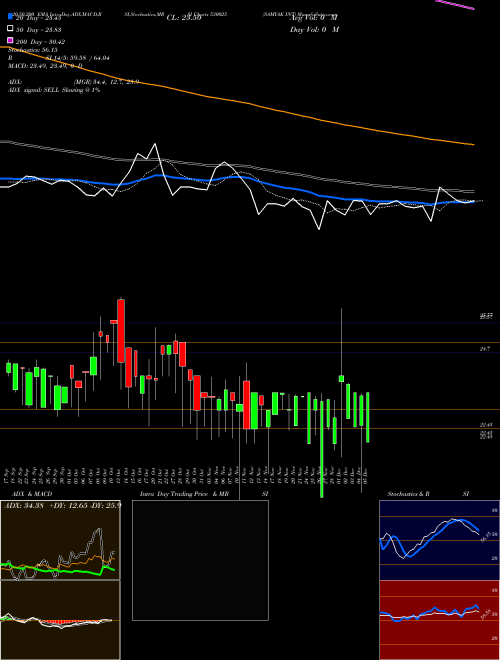This screenshot has width=500, height=660.
Task: Click the 24.7 price axis label
Action: click(485, 349)
